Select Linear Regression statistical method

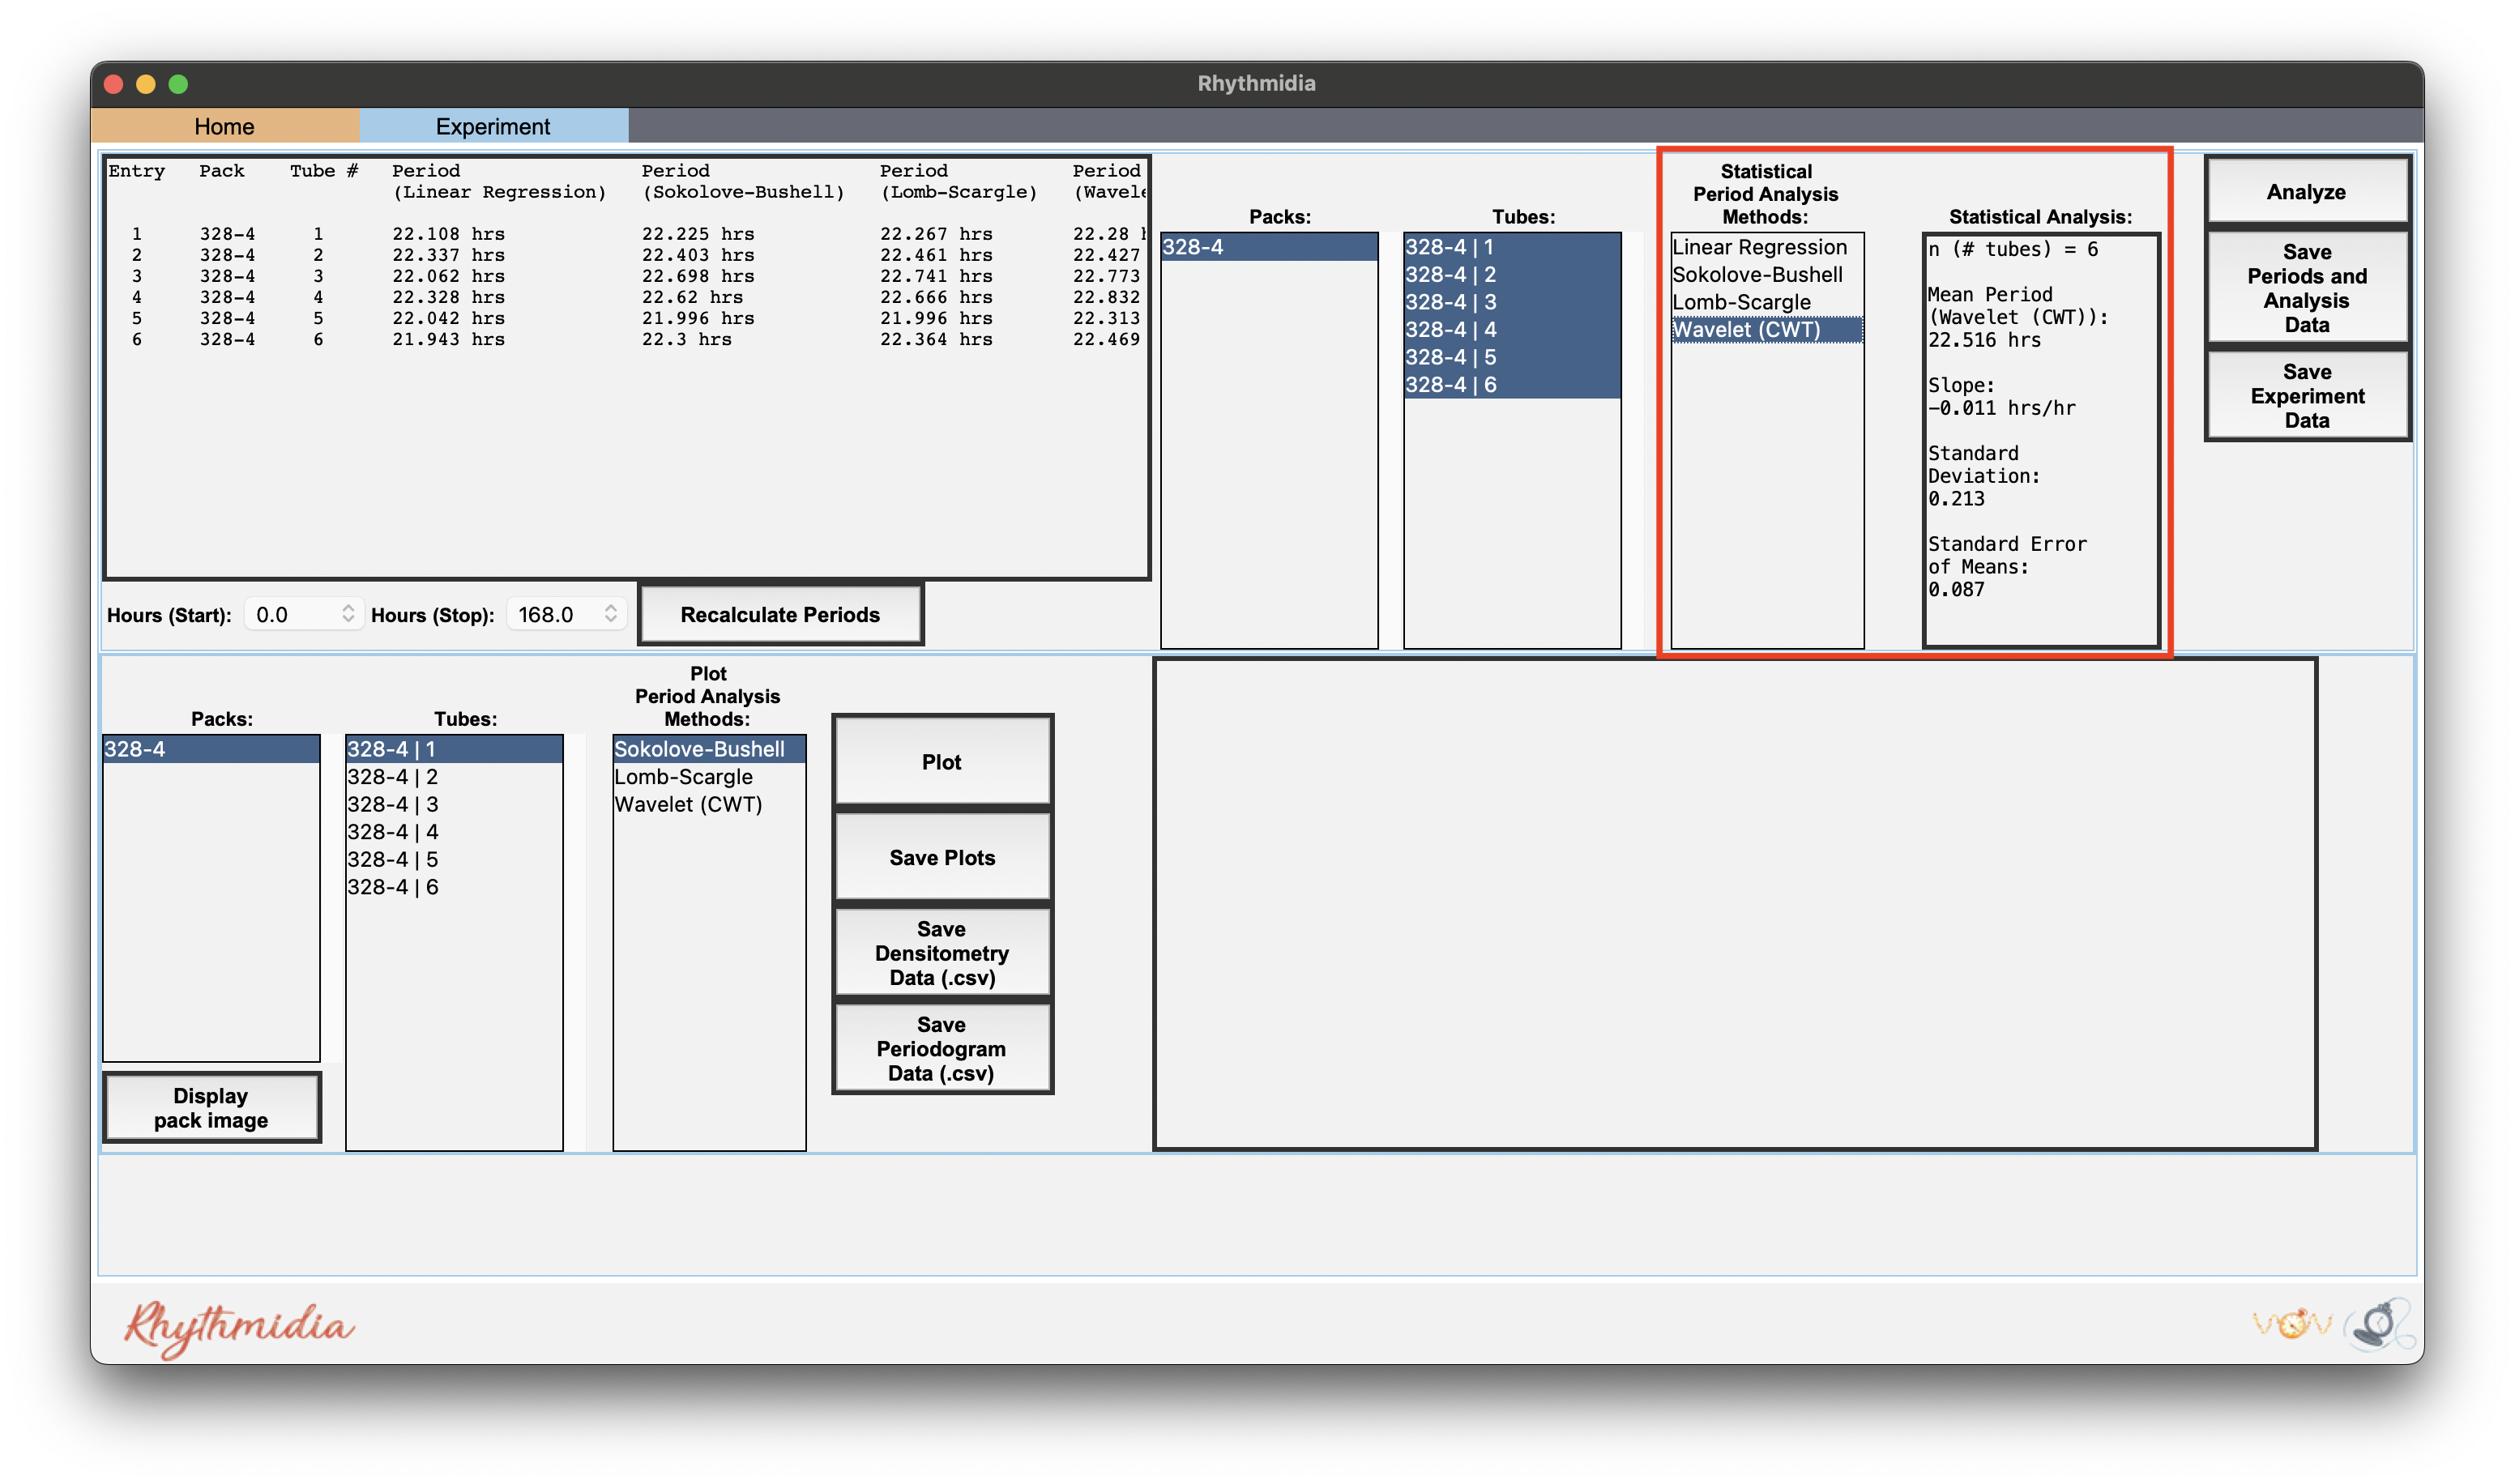click(1767, 247)
